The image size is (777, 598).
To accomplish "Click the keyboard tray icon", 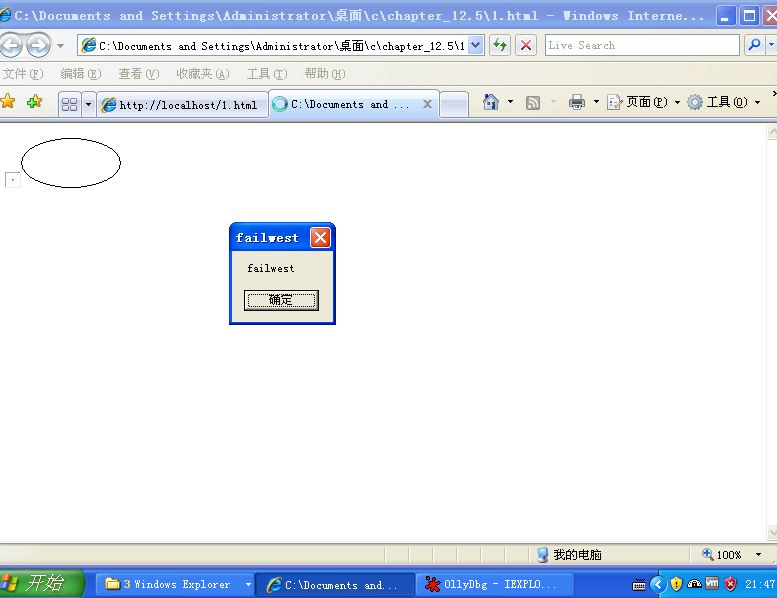I will click(x=639, y=585).
